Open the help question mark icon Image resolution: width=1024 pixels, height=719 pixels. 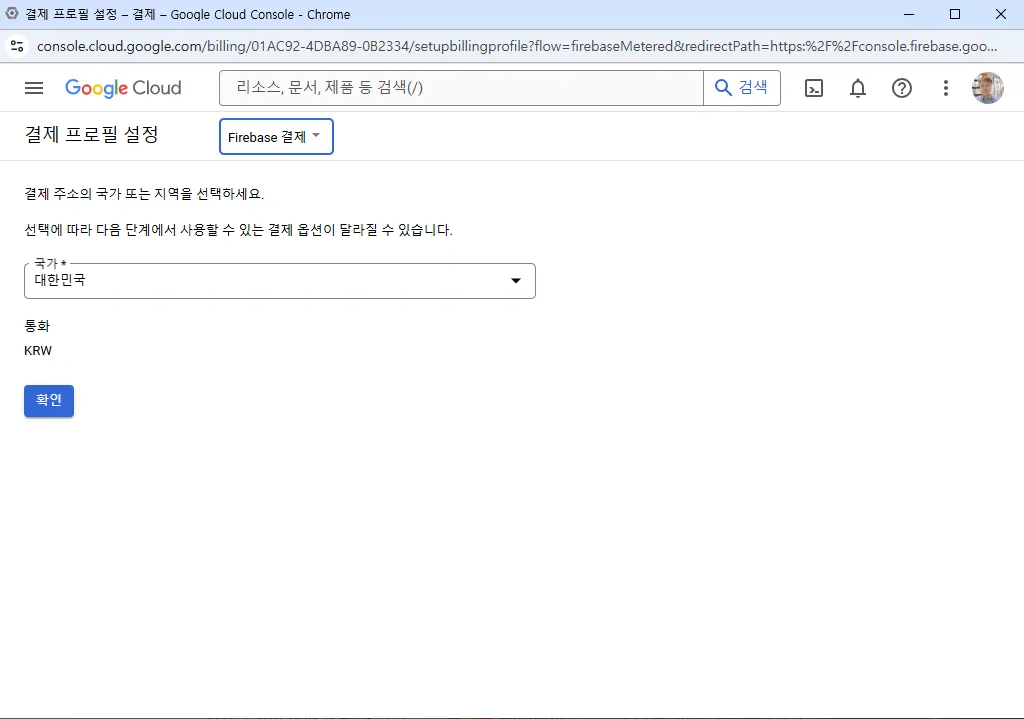pos(902,88)
